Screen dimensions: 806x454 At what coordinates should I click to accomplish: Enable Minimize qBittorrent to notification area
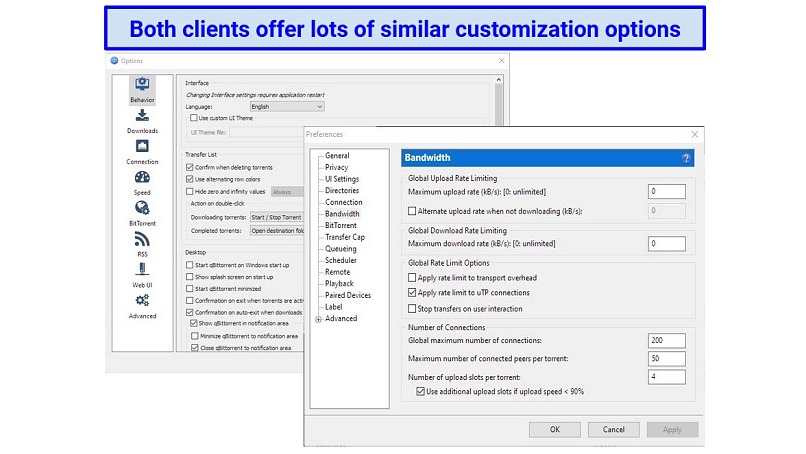pyautogui.click(x=194, y=336)
